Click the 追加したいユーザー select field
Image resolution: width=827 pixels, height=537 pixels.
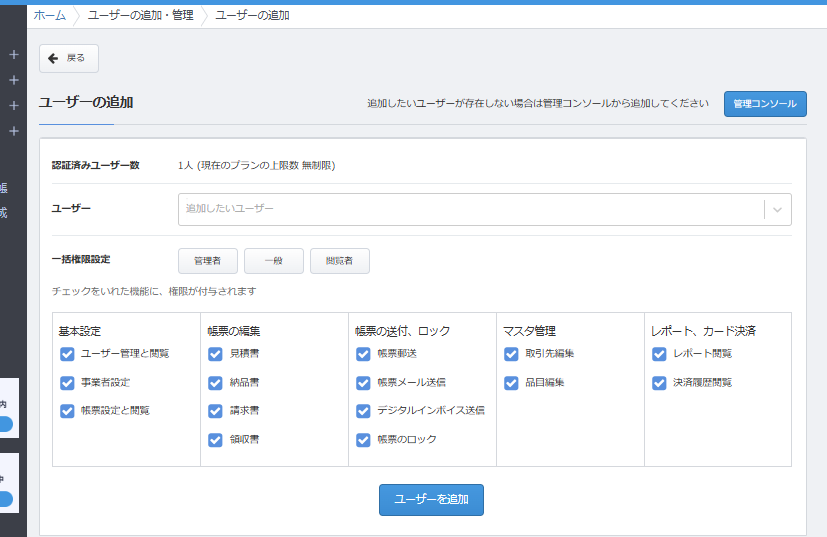click(470, 209)
